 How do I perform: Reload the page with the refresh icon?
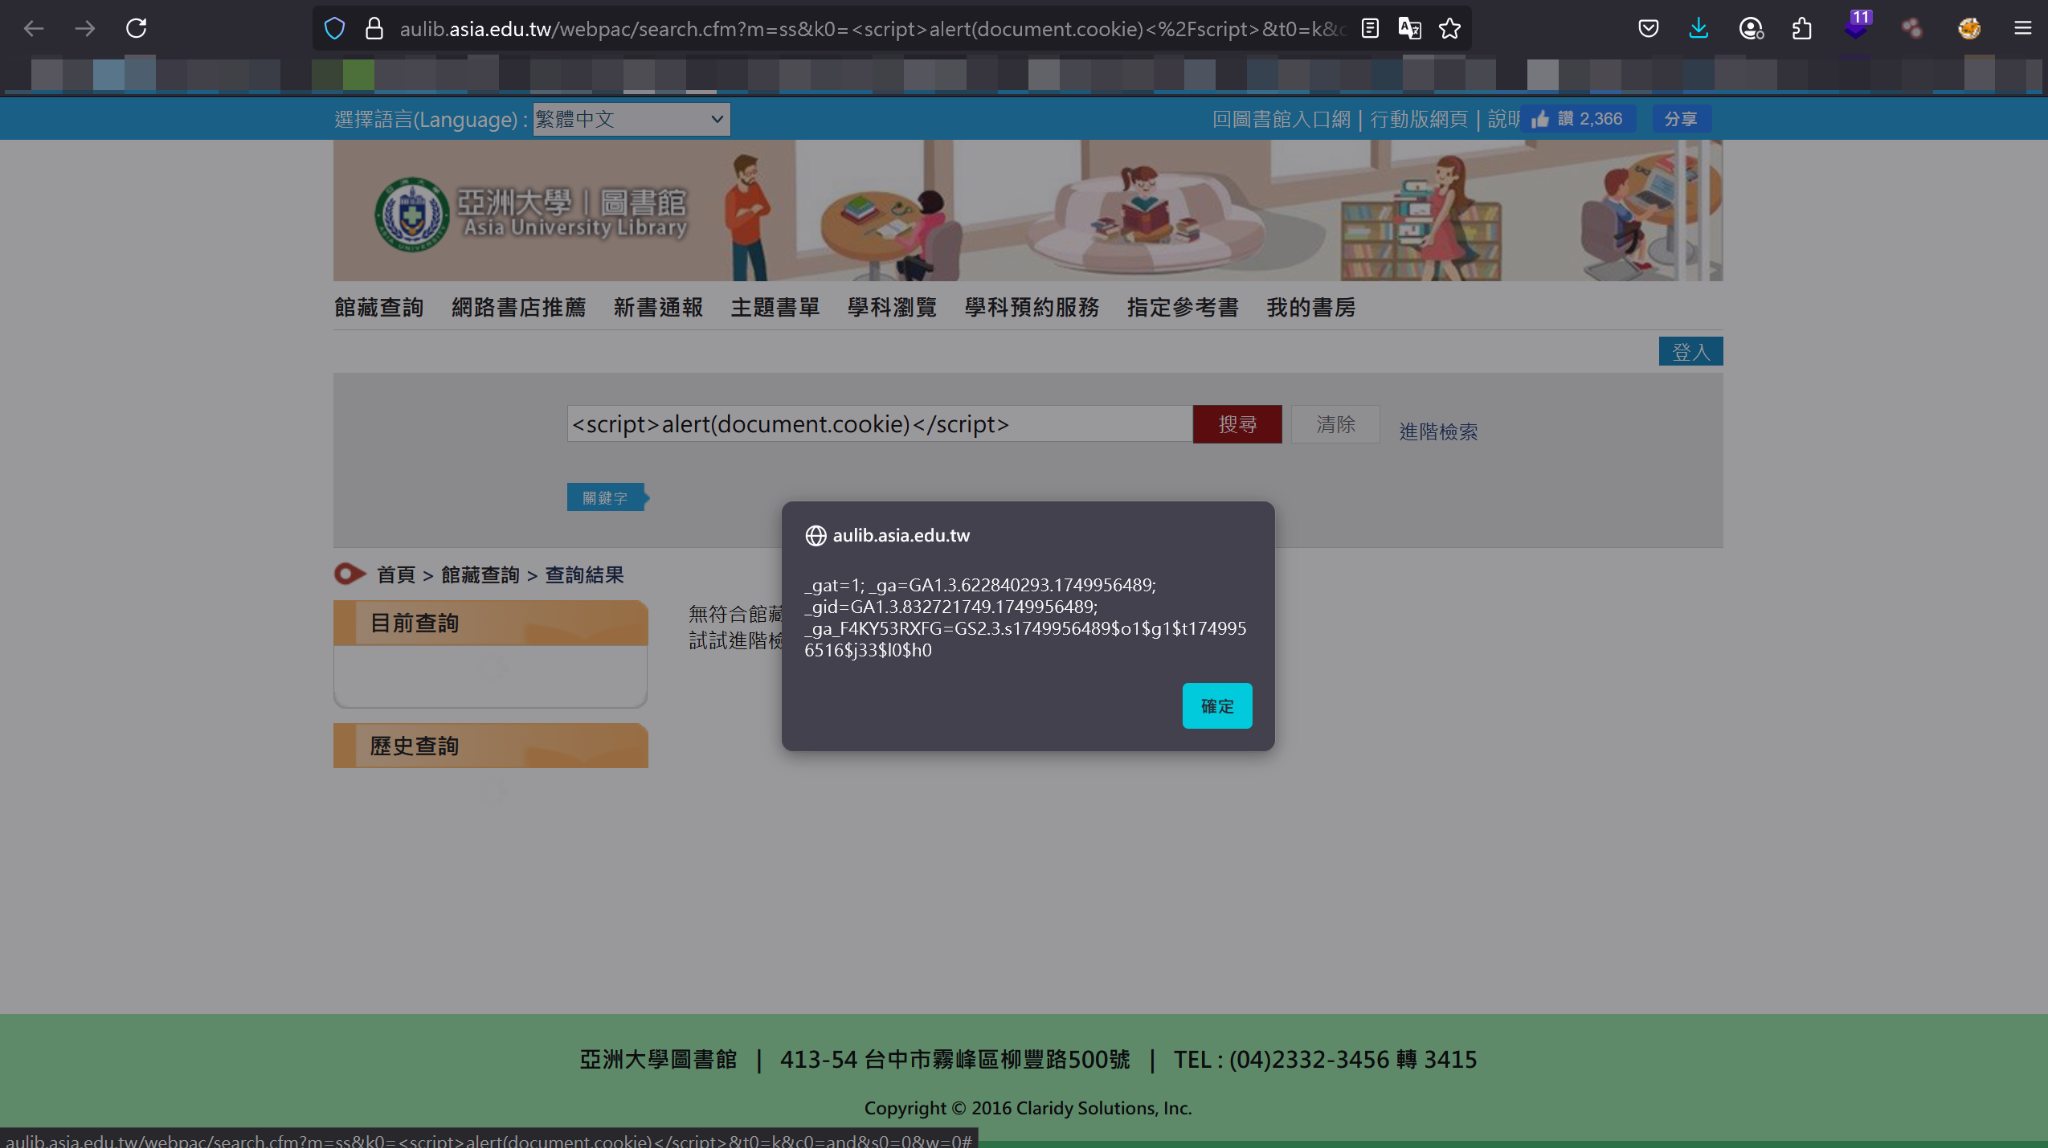pyautogui.click(x=136, y=28)
